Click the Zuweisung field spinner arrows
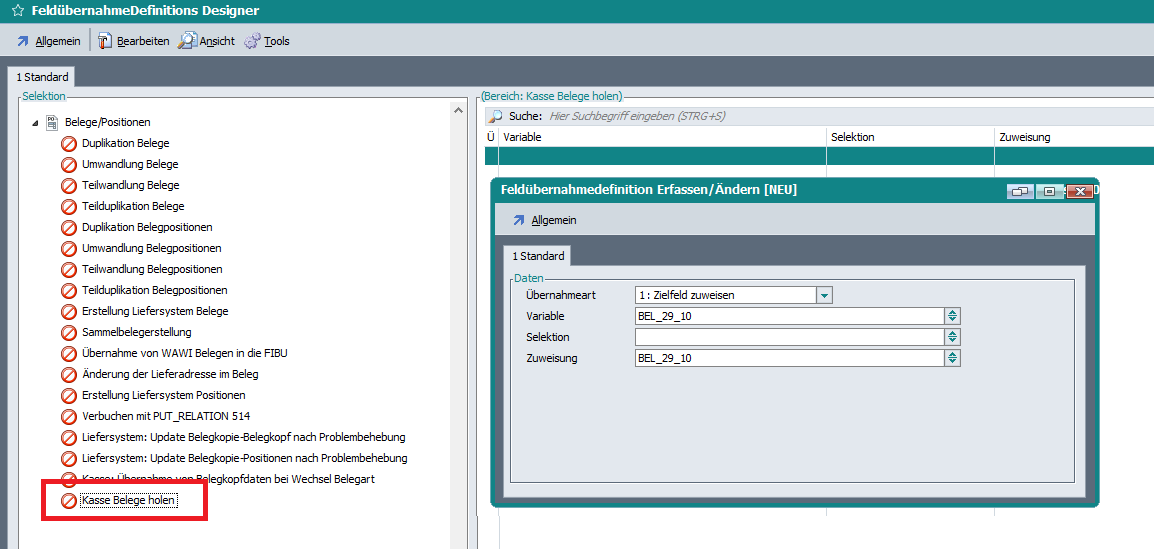Image resolution: width=1166 pixels, height=549 pixels. click(952, 358)
